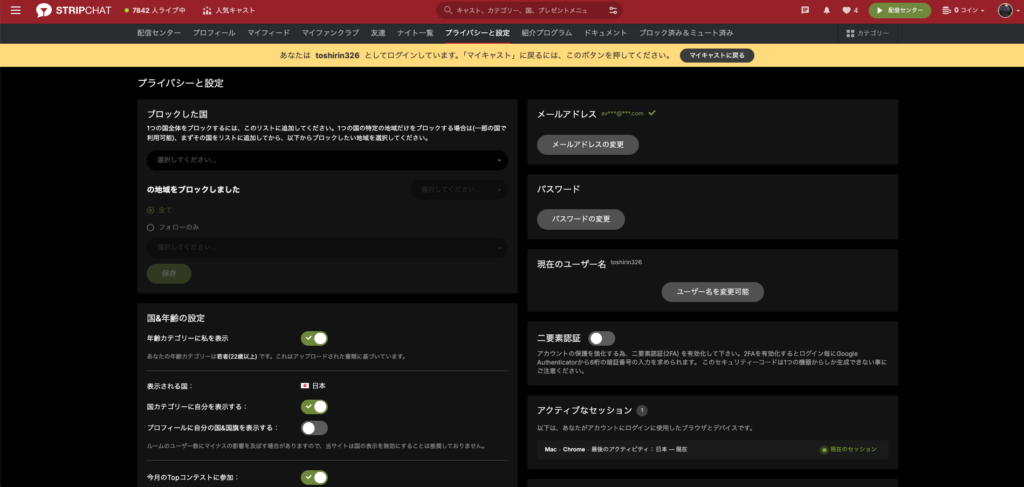1024x487 pixels.
Task: Click the 人気キャスト trophy icon
Action: coord(206,10)
